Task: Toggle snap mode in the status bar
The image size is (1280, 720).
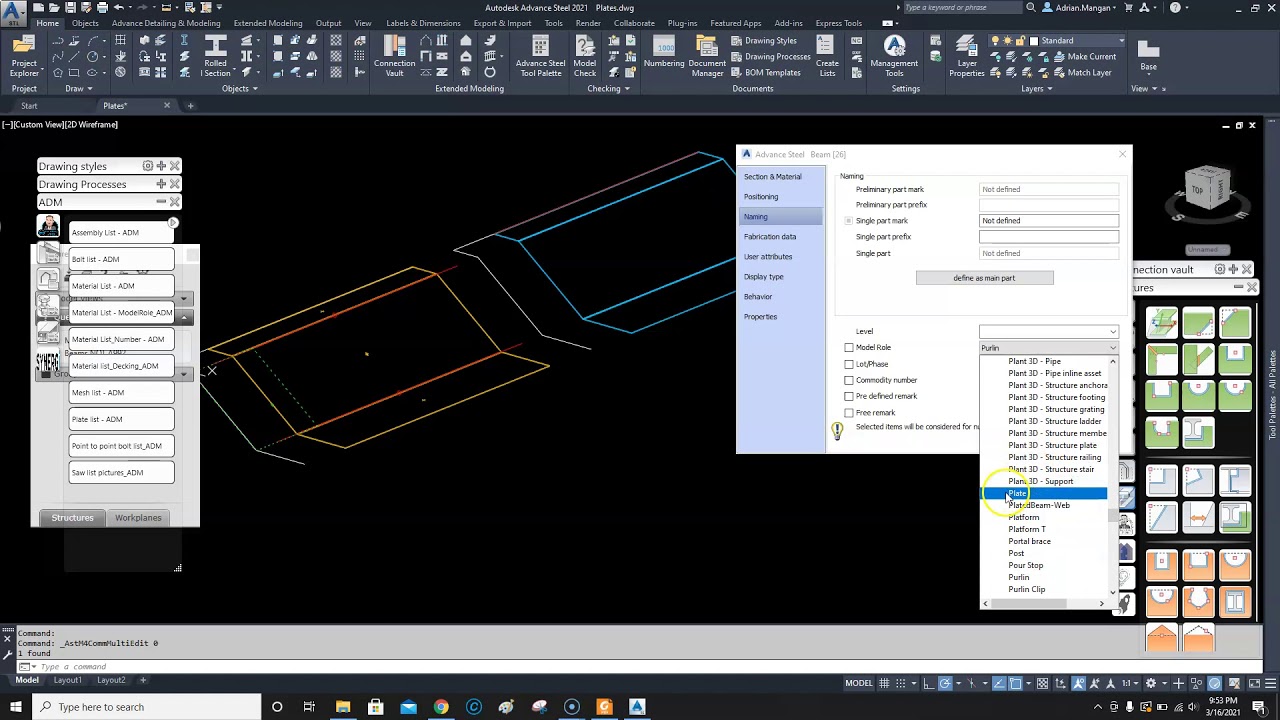Action: [x=900, y=684]
